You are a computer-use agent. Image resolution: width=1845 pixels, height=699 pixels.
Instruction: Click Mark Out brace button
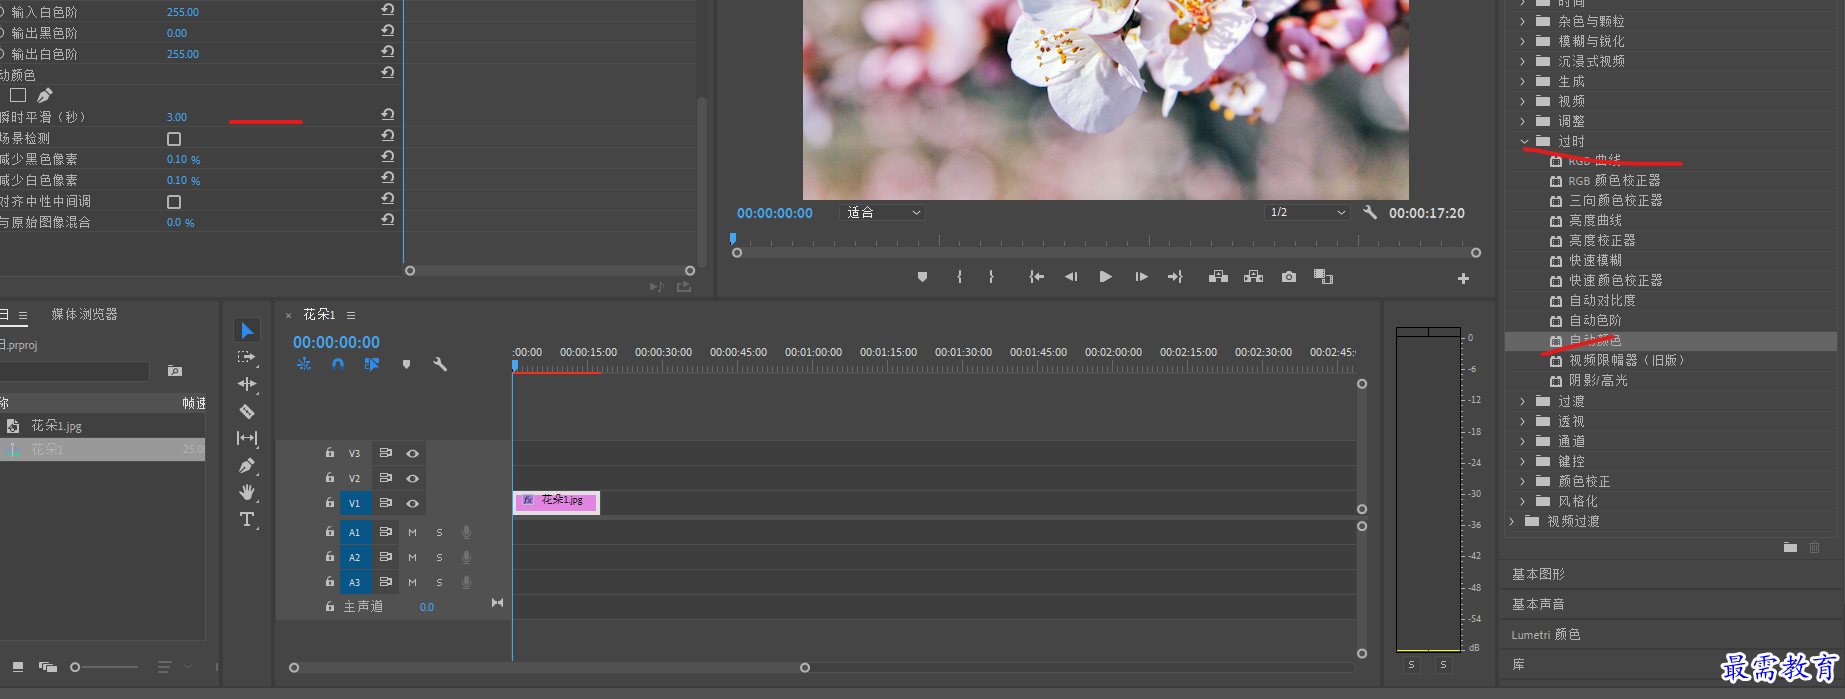tap(991, 277)
